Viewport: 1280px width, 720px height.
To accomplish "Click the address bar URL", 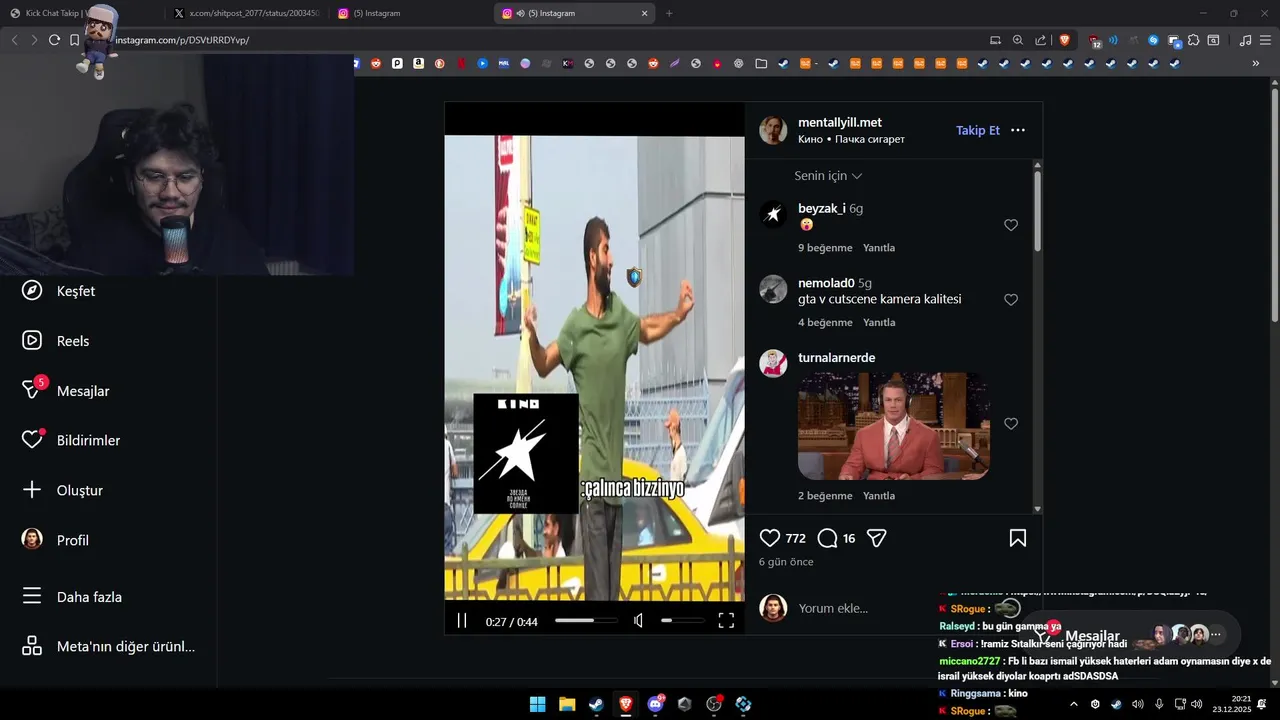I will point(182,40).
